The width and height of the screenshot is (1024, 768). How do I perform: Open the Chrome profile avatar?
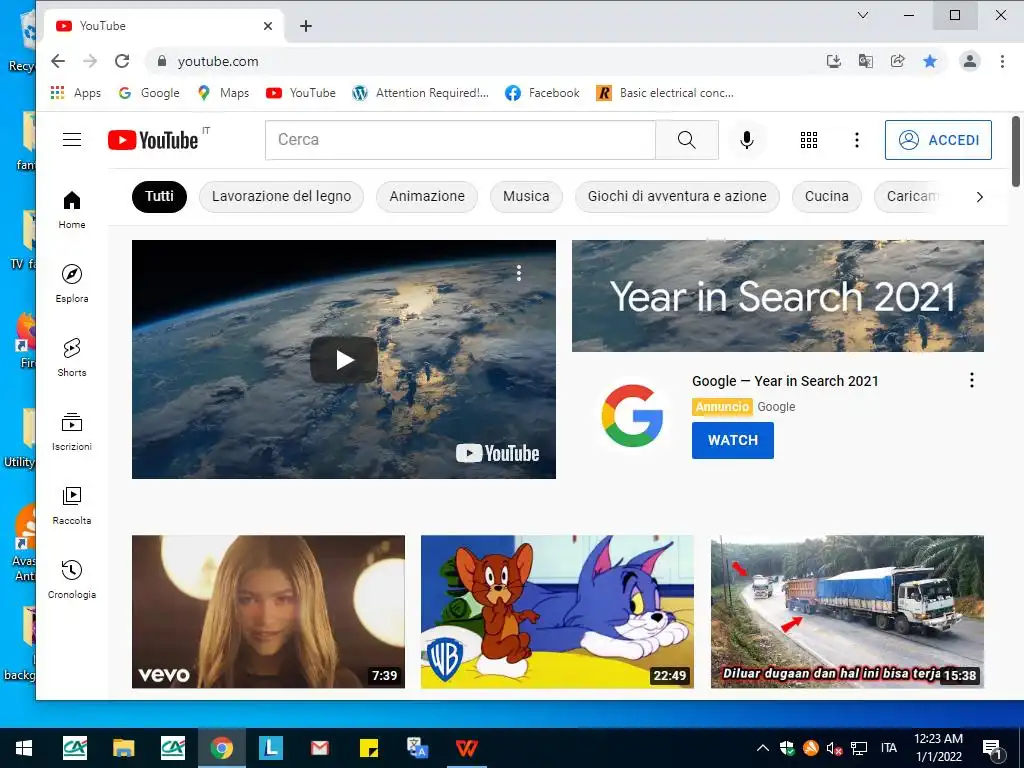pos(970,61)
